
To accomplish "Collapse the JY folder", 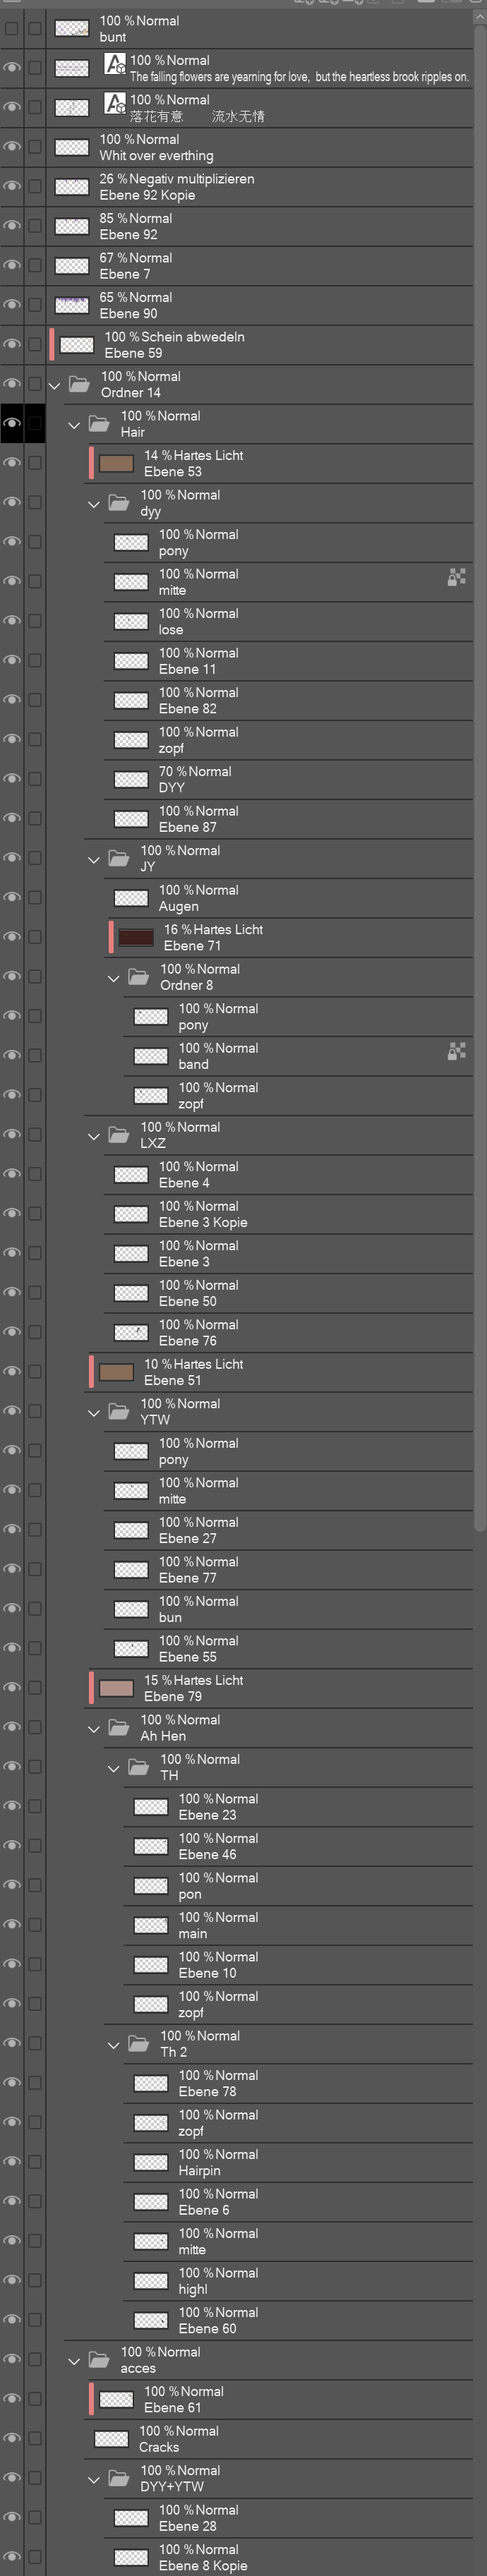I will coord(94,859).
